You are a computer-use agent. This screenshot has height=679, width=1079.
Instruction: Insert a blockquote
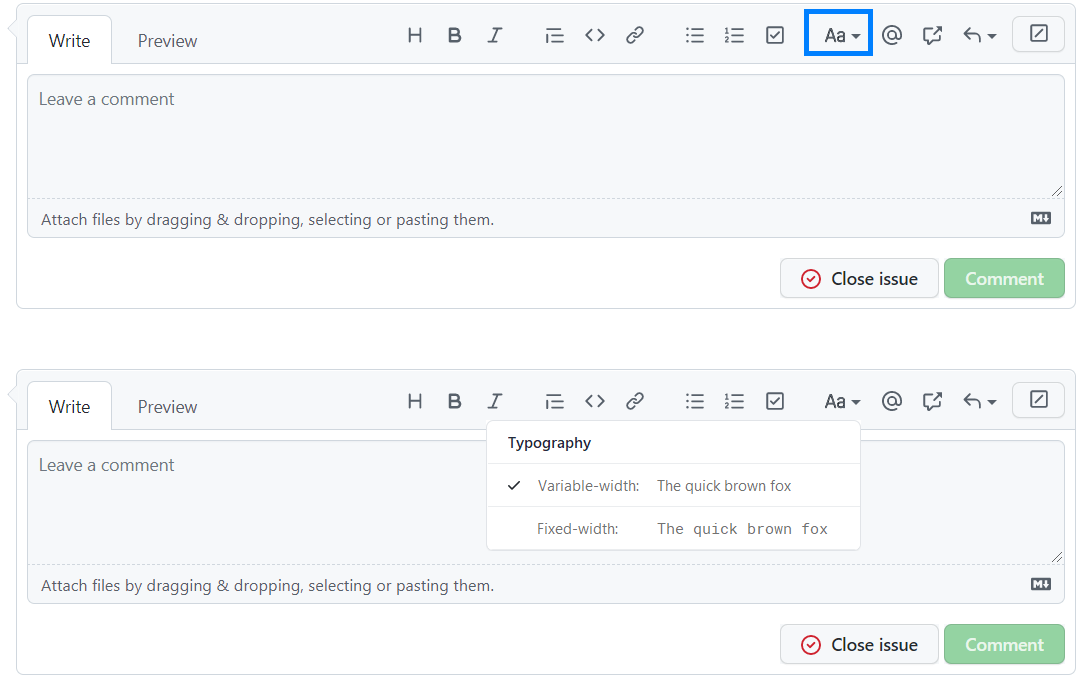pos(555,34)
